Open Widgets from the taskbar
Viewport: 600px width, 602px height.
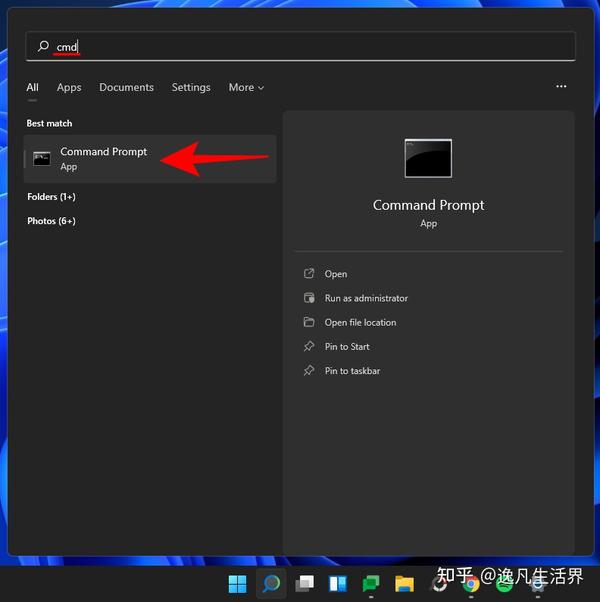point(338,584)
